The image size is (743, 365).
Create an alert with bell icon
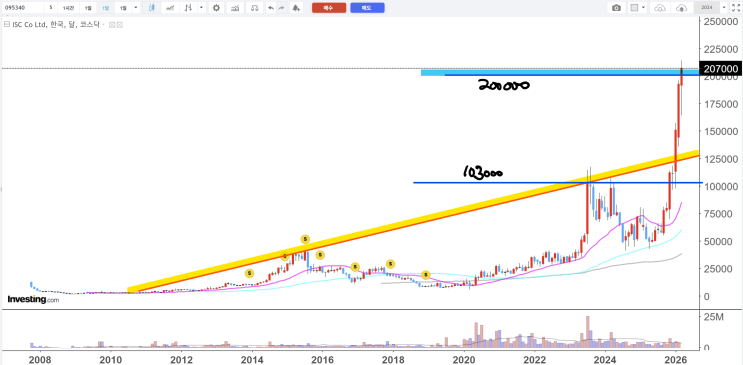coord(296,8)
